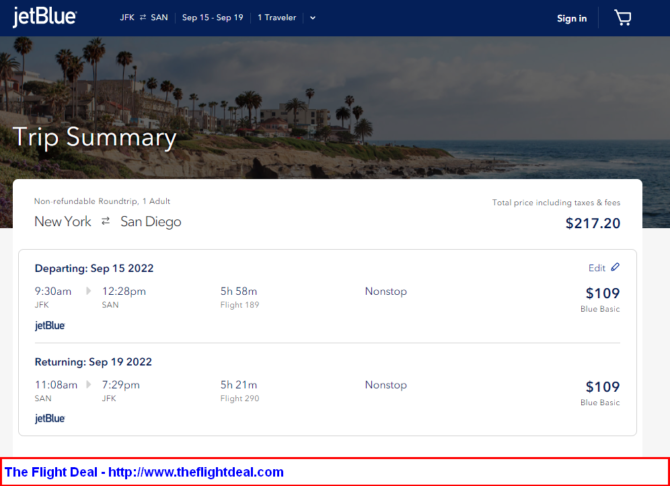This screenshot has width=670, height=486.
Task: Click the jetBlue logo in header
Action: [x=44, y=17]
